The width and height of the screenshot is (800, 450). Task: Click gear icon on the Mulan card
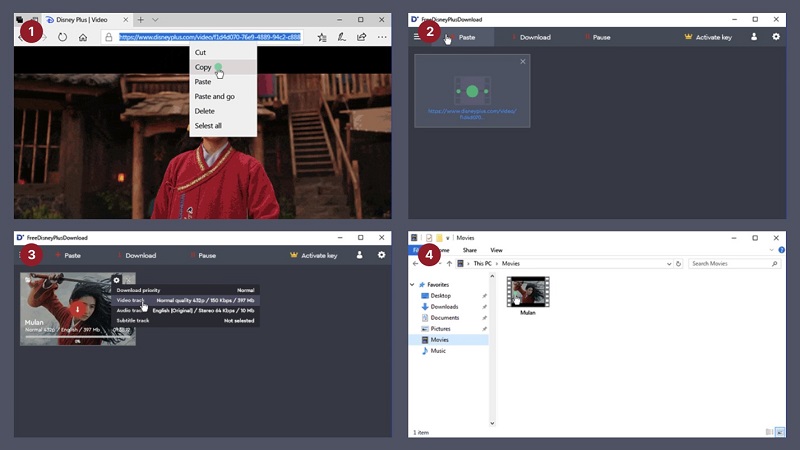pos(116,280)
